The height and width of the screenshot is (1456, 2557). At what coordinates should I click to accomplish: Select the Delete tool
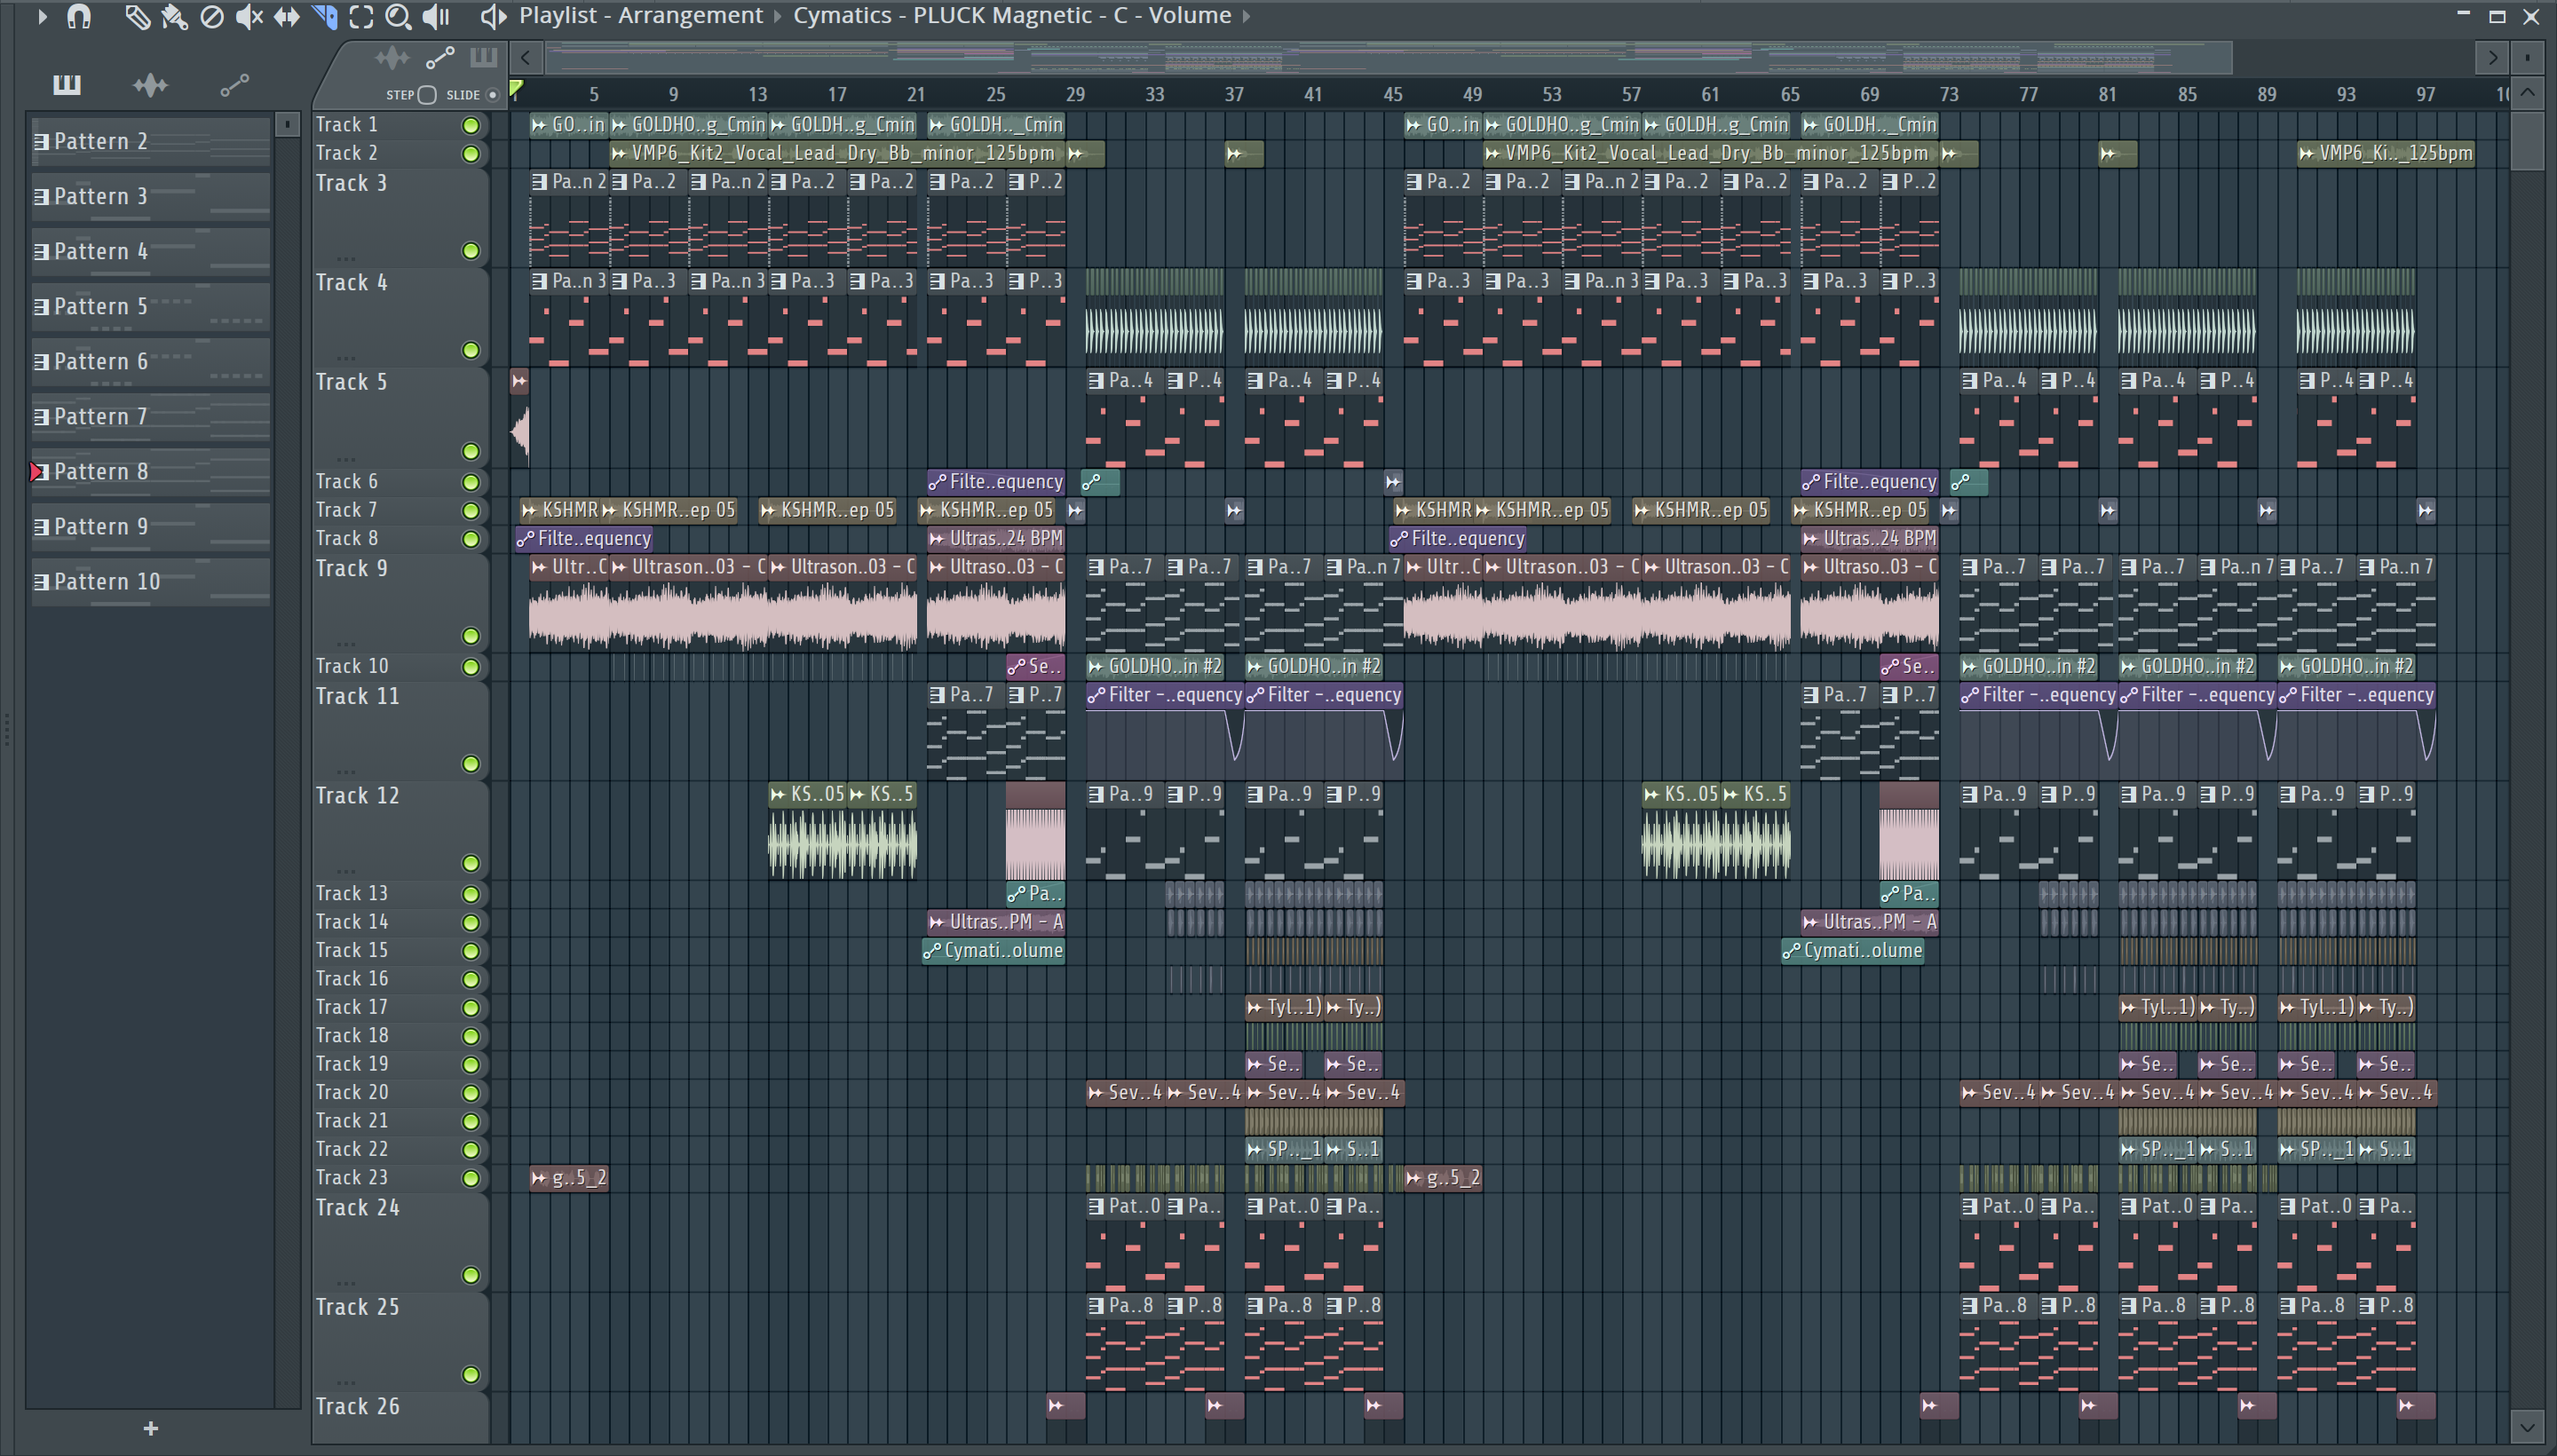[x=211, y=16]
